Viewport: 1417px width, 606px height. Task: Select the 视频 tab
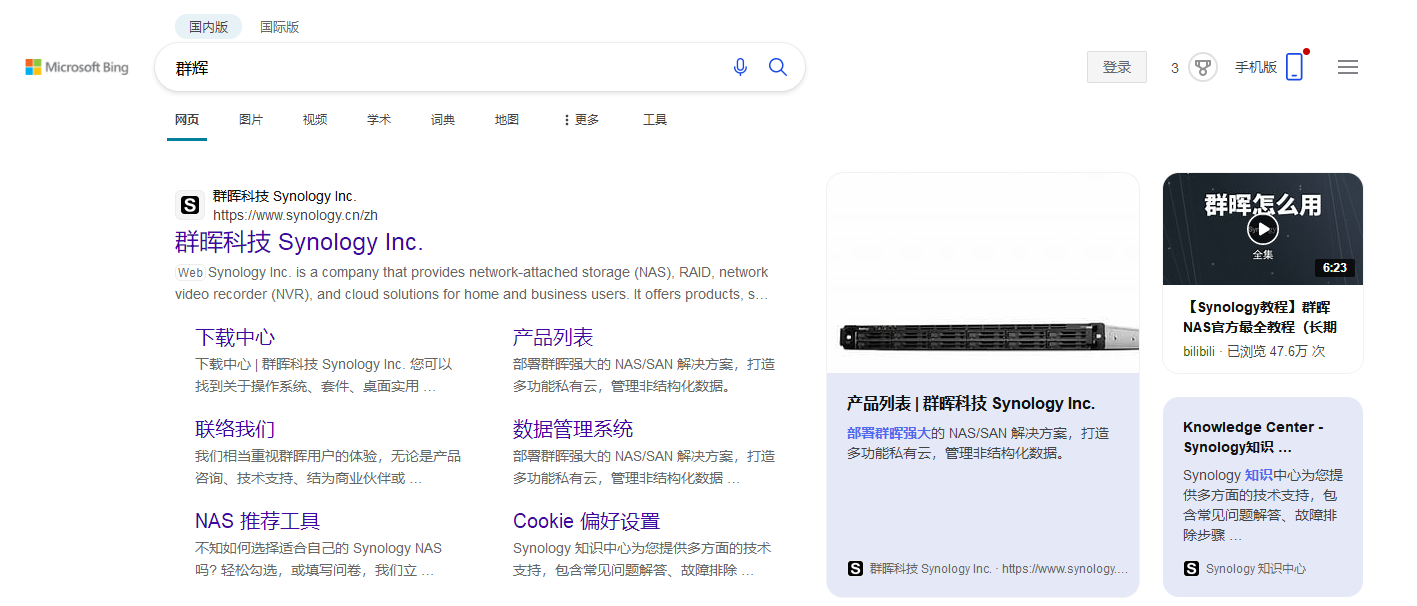coord(315,120)
